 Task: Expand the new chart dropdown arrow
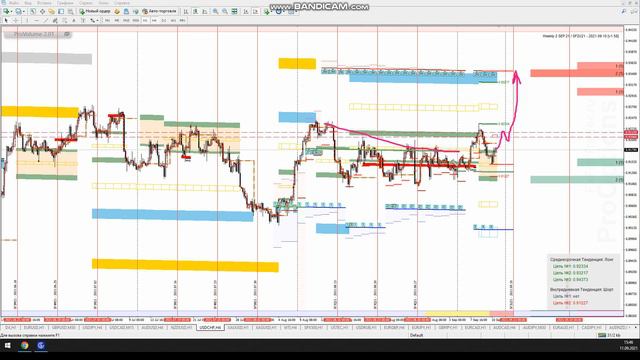[x=11, y=11]
